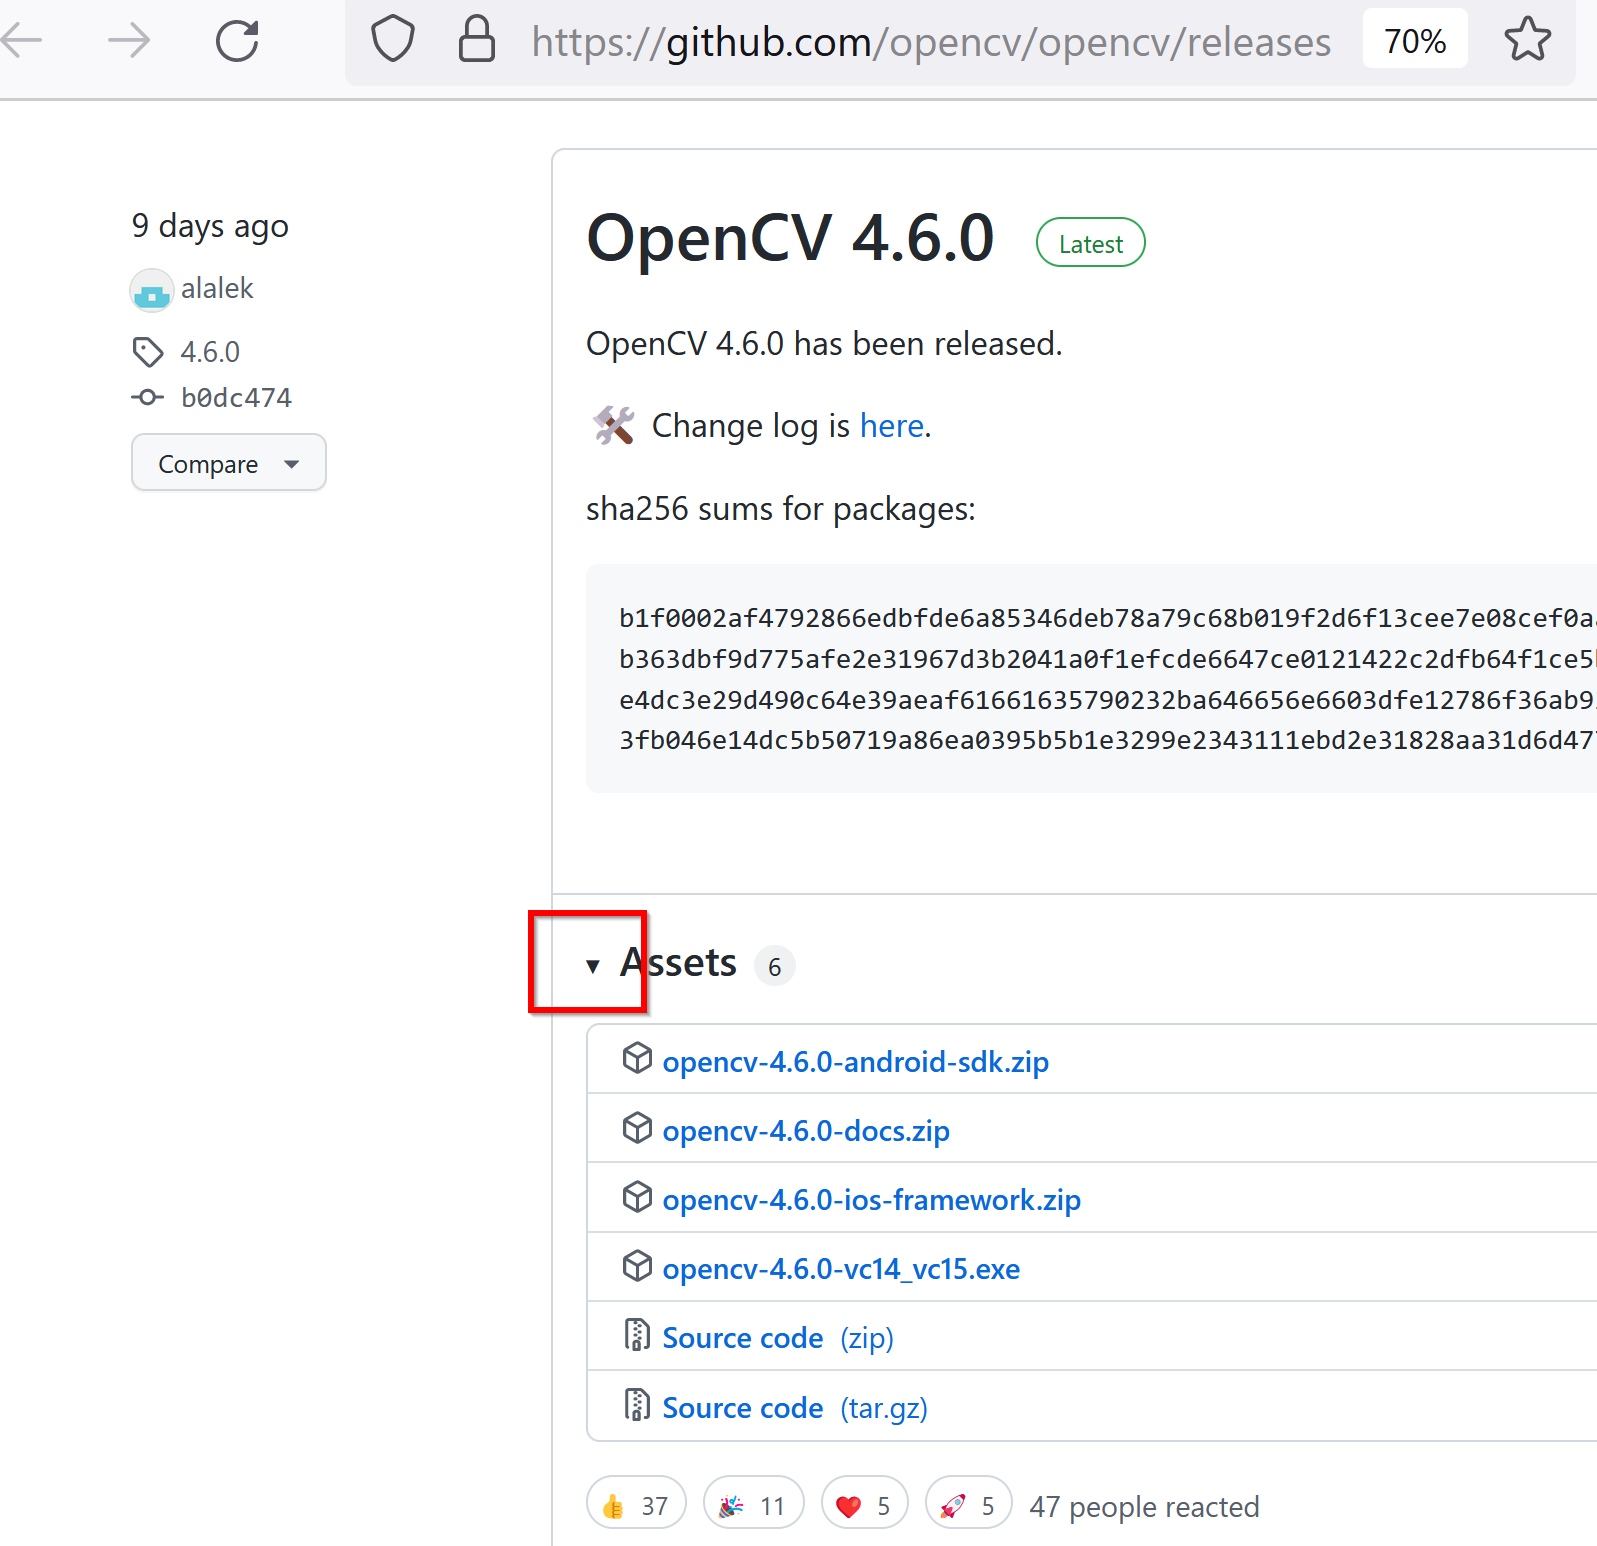Click sha256 line starting 3fb046e14
The image size is (1597, 1546).
pos(1107,740)
